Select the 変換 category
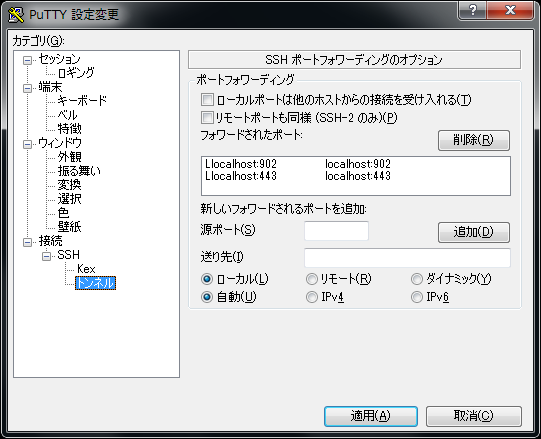Screen dimensions: 541x439 pos(70,185)
